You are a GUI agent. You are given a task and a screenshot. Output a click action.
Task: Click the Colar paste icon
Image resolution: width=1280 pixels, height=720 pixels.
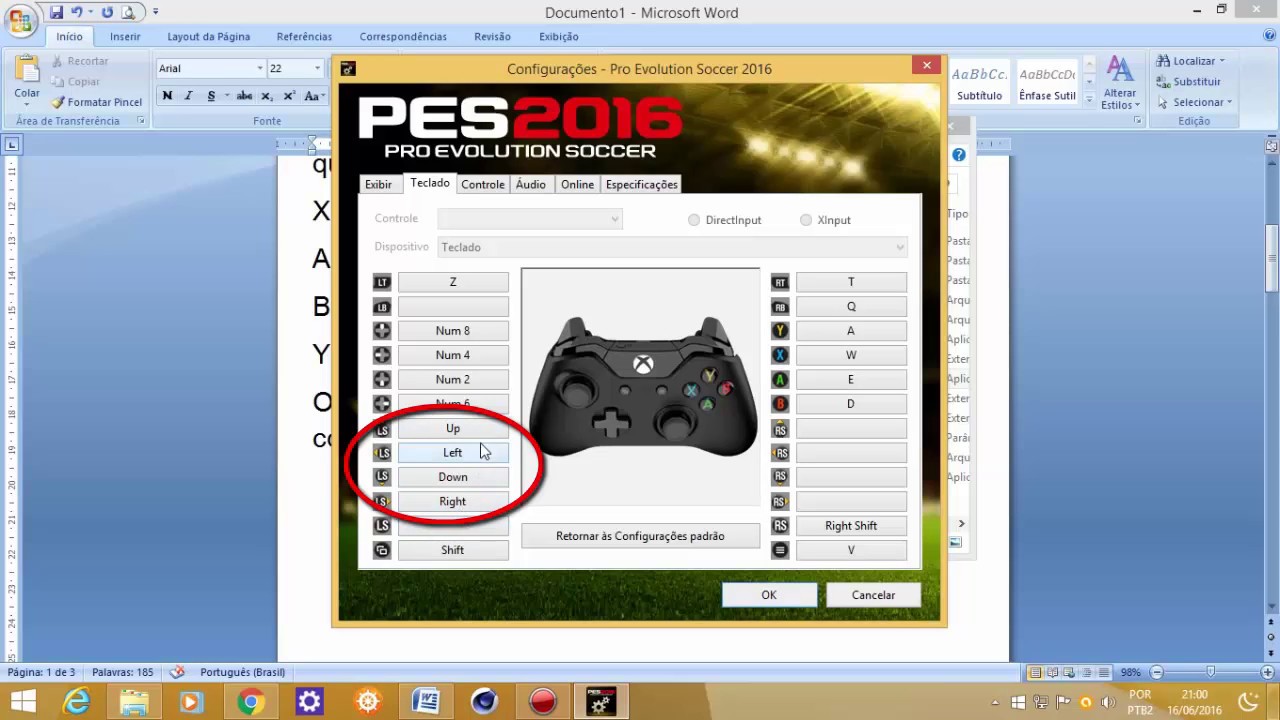pyautogui.click(x=27, y=70)
